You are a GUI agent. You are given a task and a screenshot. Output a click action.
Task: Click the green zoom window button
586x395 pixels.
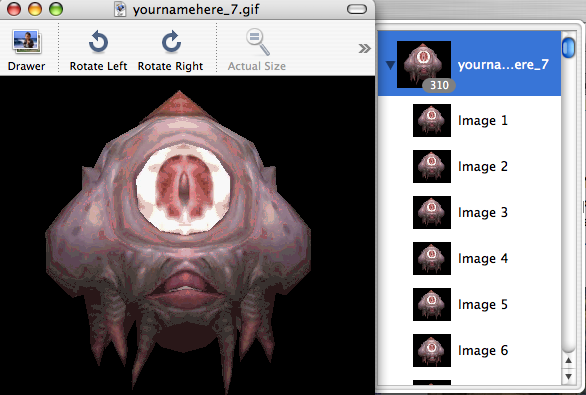[56, 9]
